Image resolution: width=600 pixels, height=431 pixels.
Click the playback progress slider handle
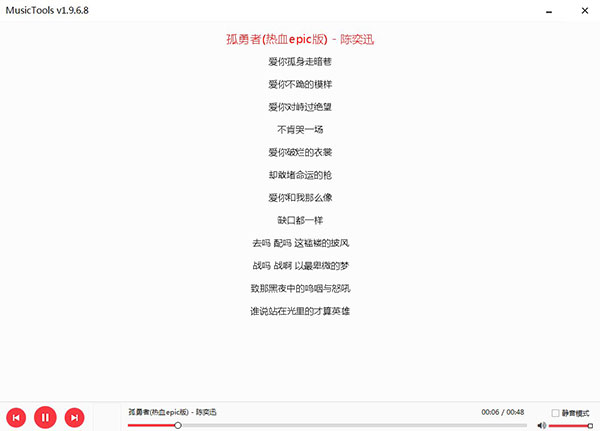(x=178, y=425)
